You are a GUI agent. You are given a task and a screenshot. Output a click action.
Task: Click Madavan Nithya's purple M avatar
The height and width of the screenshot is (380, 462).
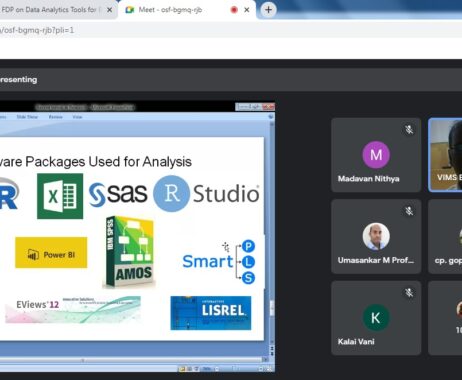376,155
